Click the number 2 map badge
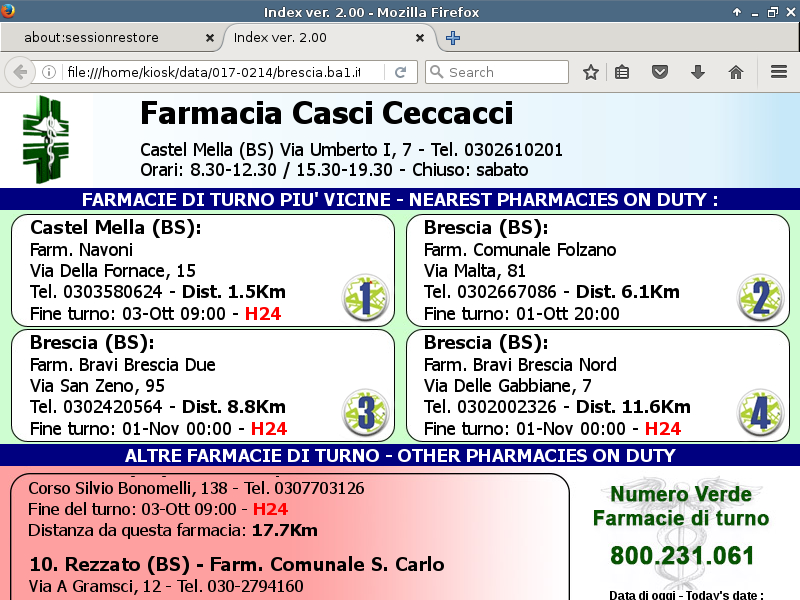 [760, 298]
